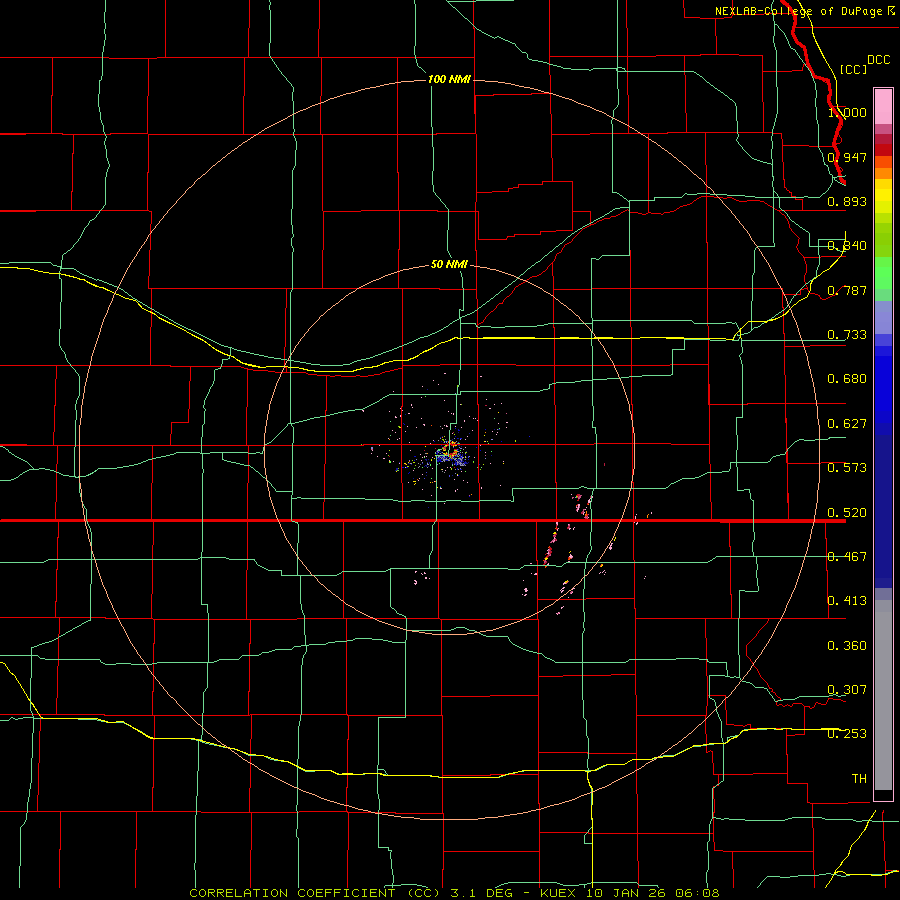
Task: Click the 0.360 legend value
Action: point(847,646)
